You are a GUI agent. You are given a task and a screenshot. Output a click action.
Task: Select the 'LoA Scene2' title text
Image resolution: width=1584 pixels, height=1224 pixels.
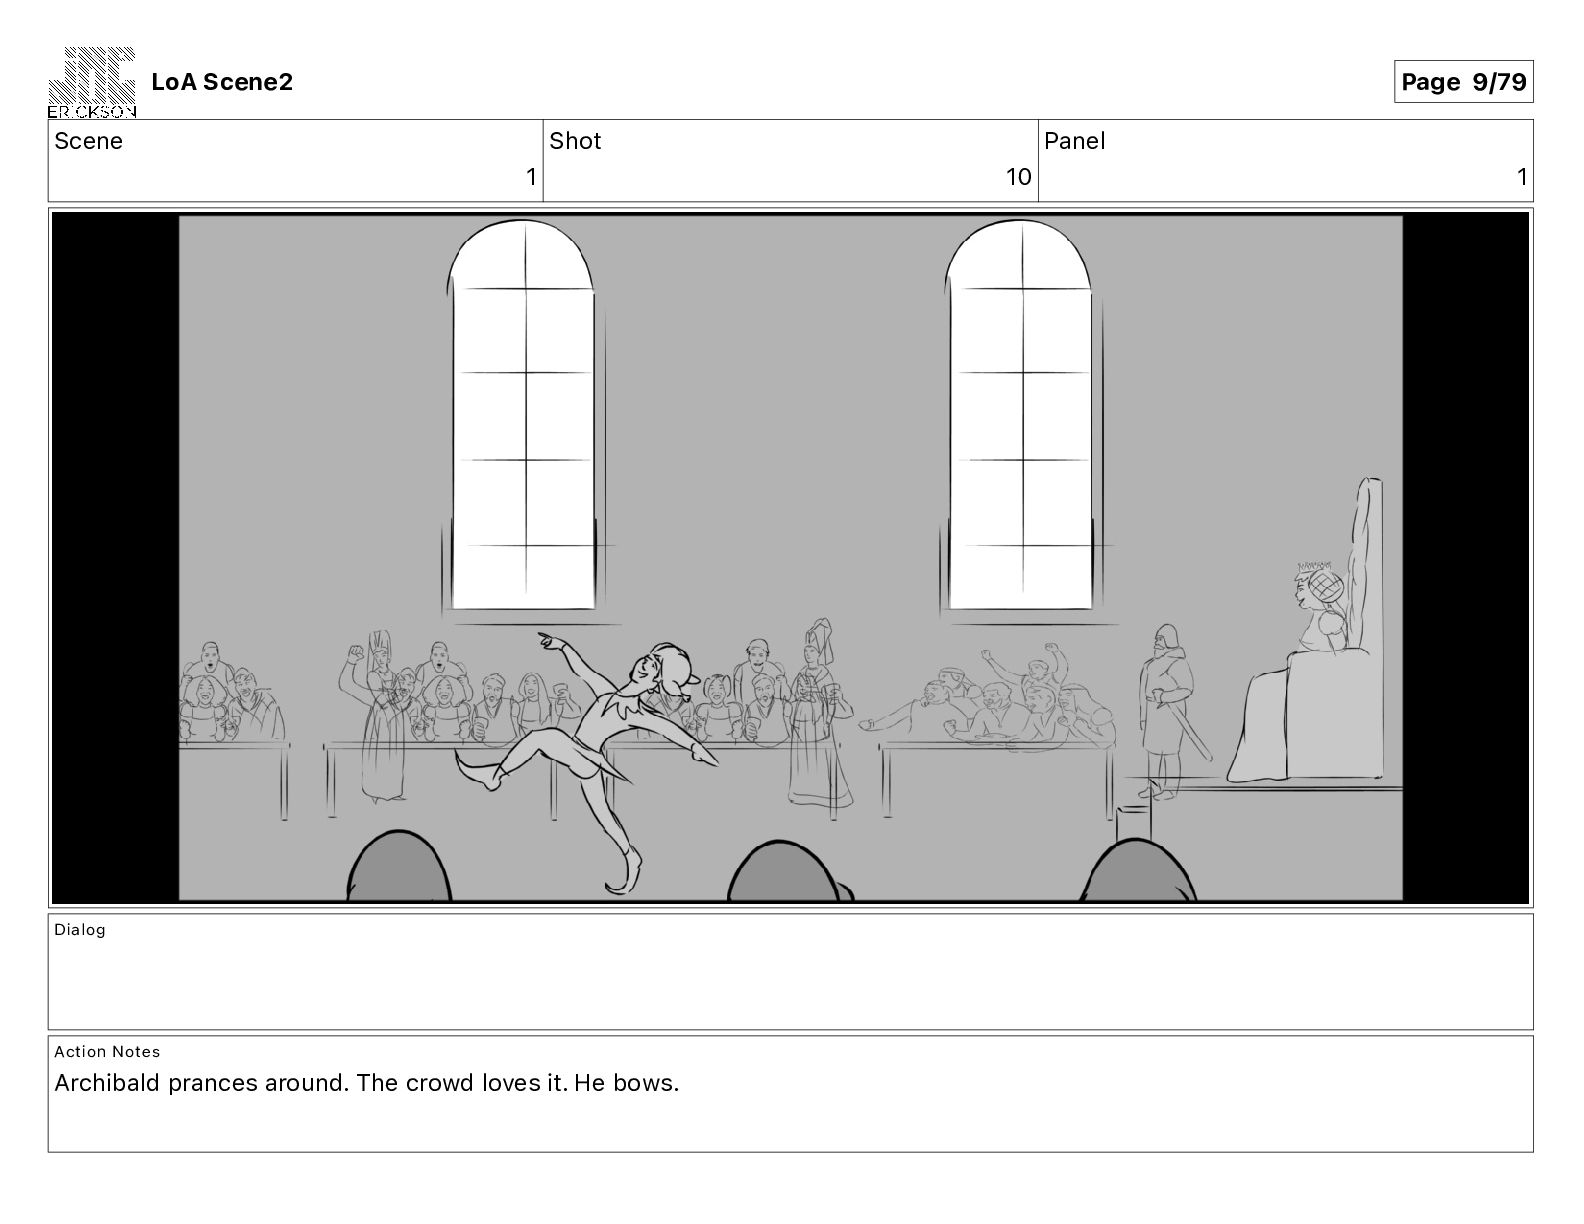(x=222, y=82)
